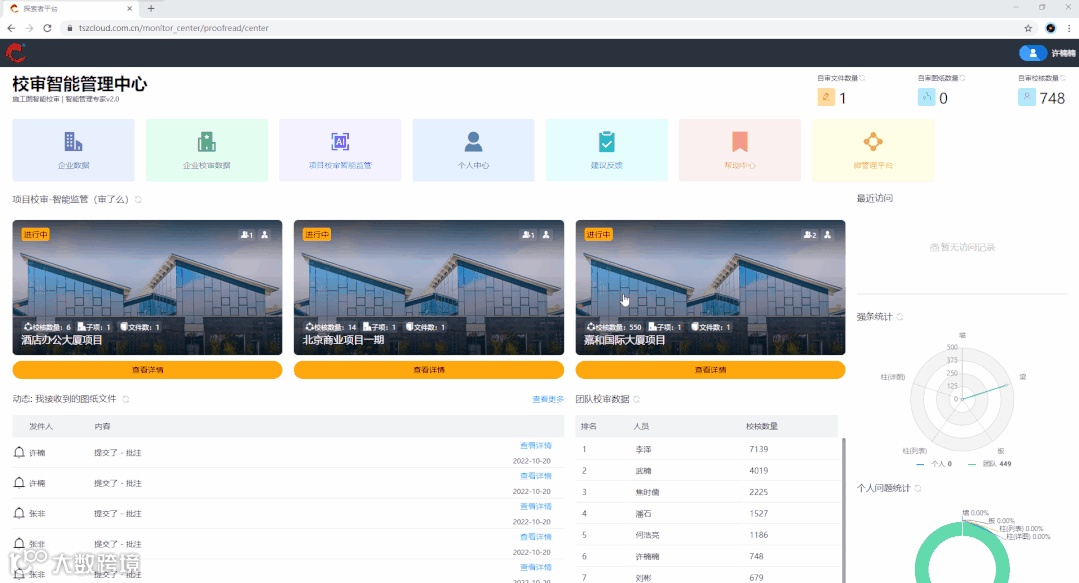Click the browser address bar URL

173,28
